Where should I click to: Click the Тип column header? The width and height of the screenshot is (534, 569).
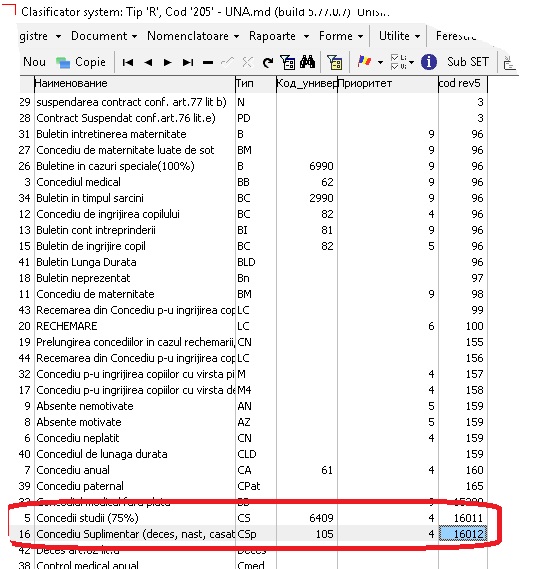click(256, 84)
